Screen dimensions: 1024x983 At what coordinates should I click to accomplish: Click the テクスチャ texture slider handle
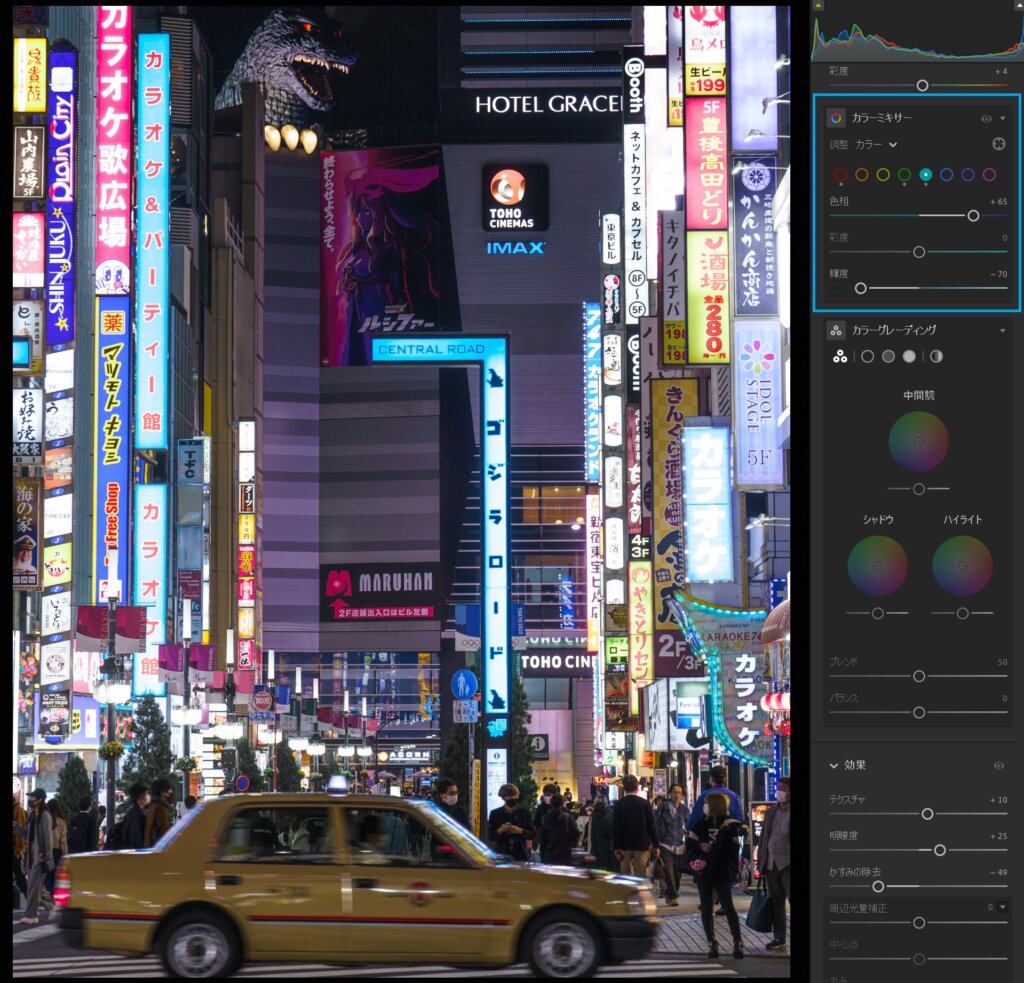[927, 814]
